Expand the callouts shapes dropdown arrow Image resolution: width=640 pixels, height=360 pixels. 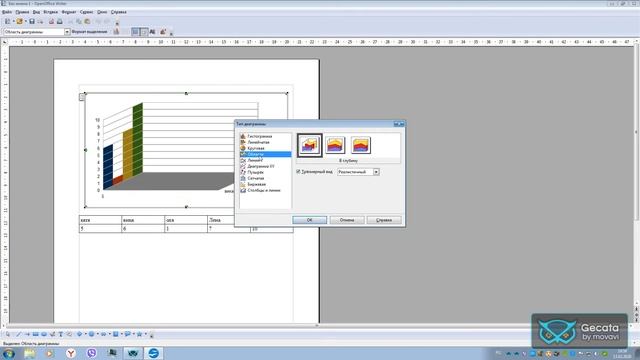pyautogui.click(x=133, y=334)
